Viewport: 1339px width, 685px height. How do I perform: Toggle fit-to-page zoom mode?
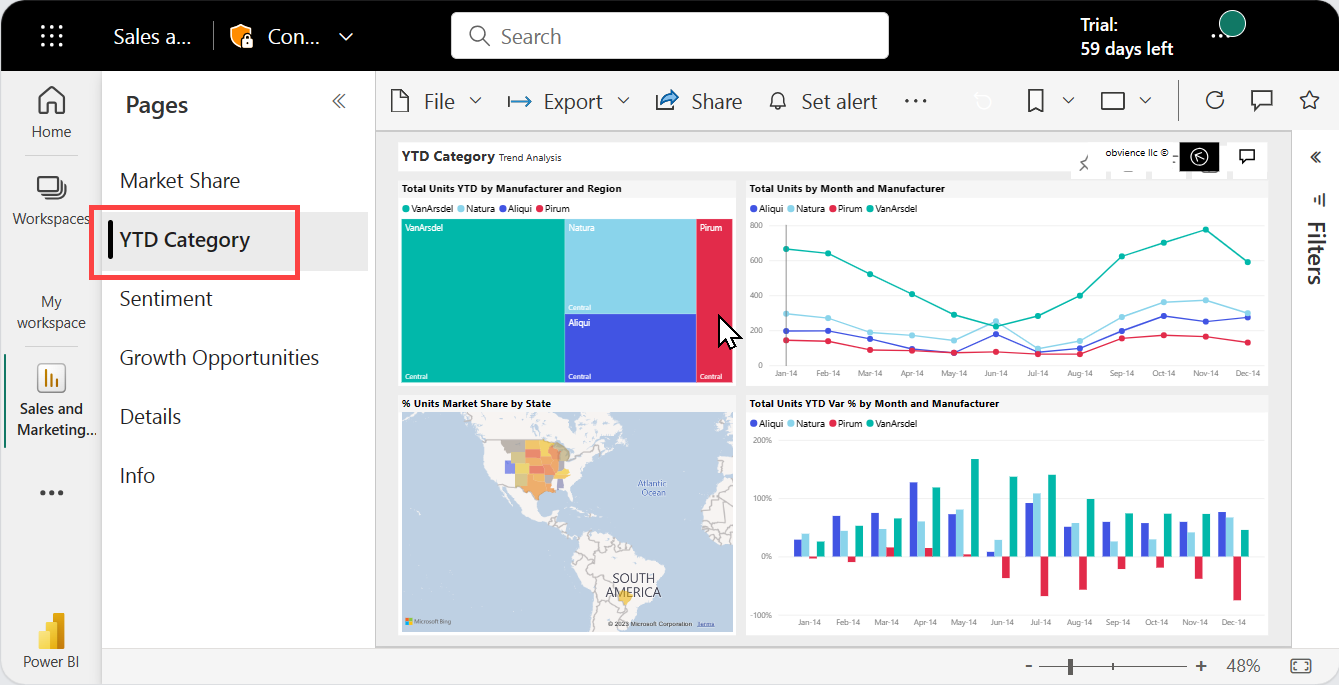tap(1301, 664)
